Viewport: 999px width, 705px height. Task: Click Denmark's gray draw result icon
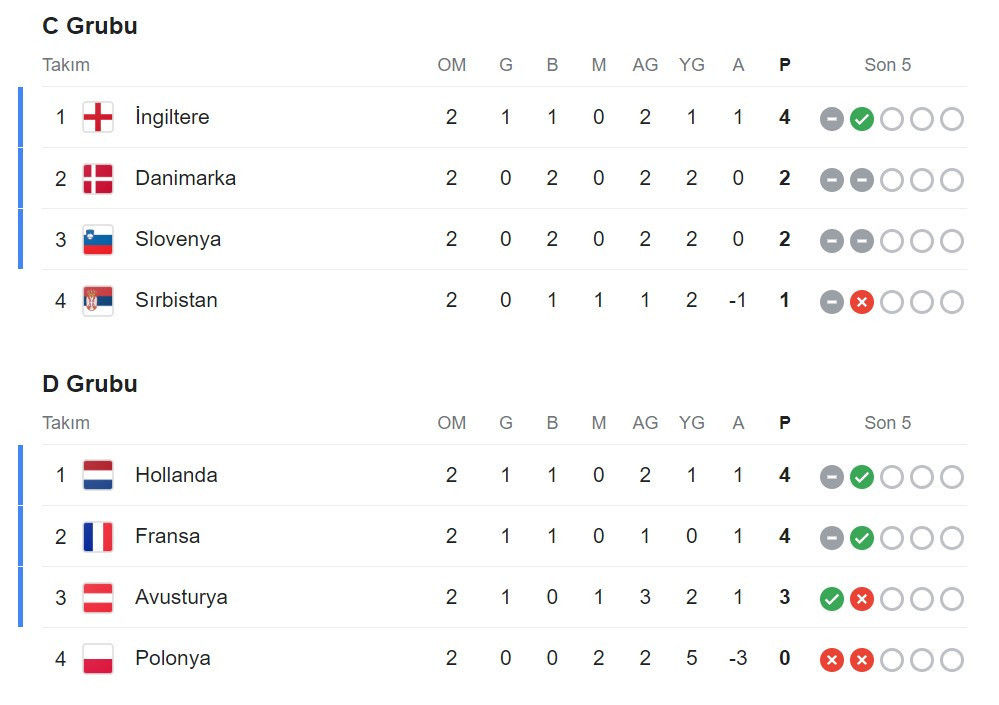tap(832, 179)
